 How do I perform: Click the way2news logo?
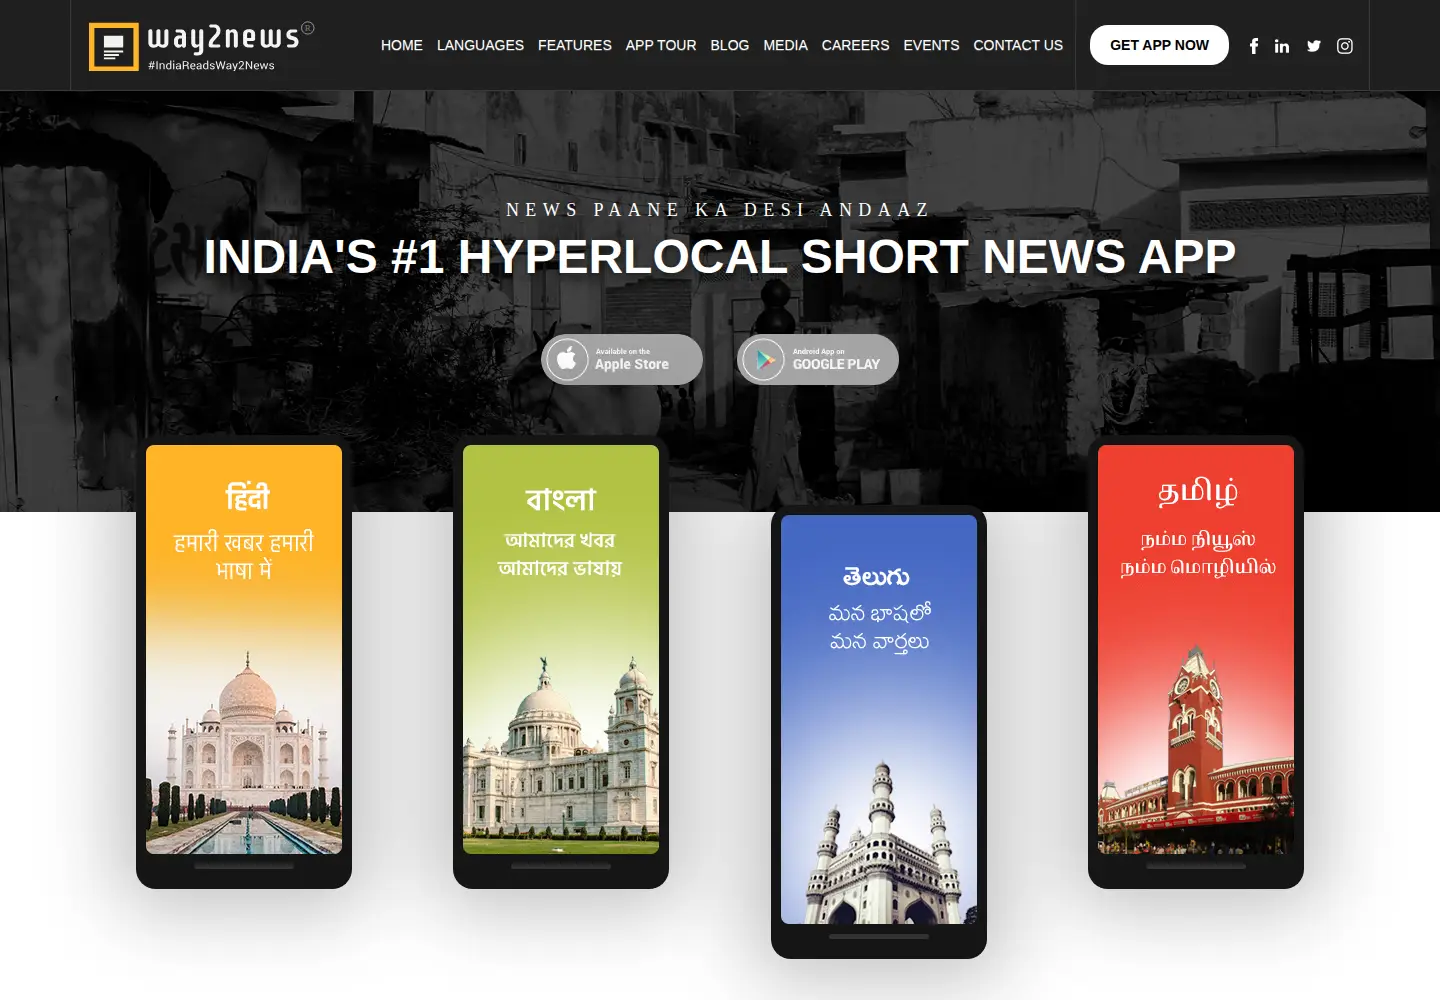201,46
